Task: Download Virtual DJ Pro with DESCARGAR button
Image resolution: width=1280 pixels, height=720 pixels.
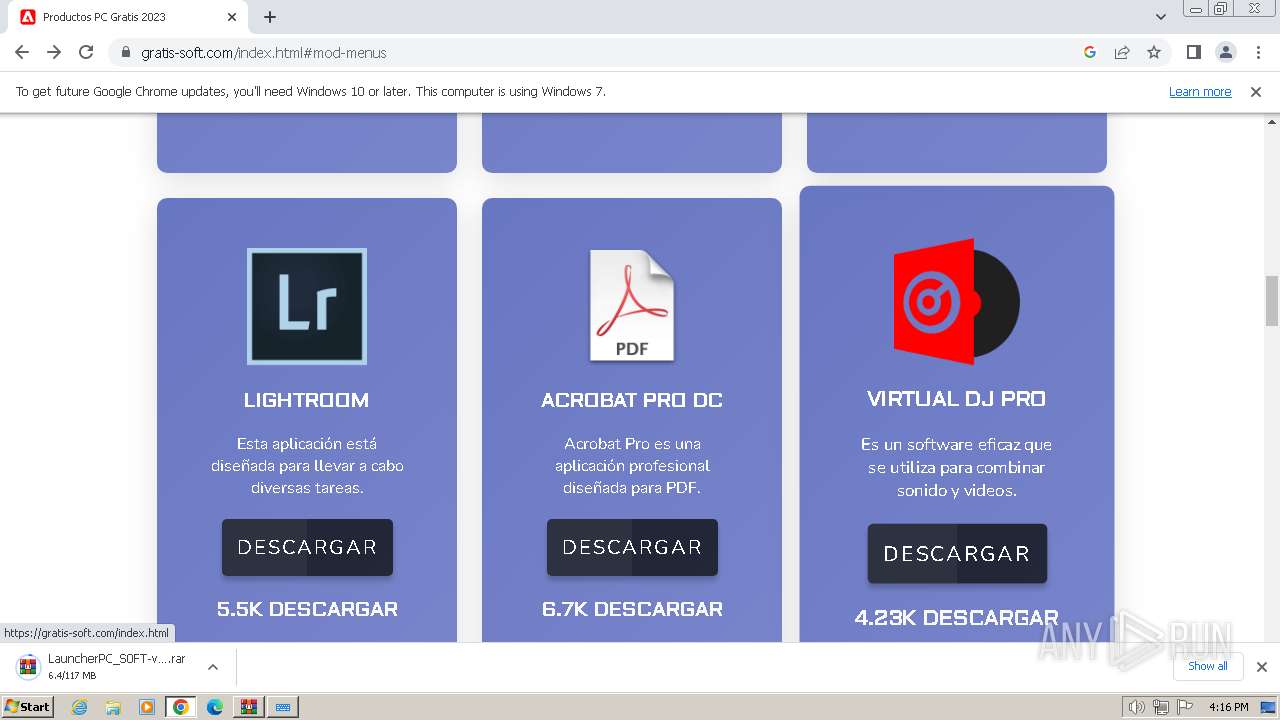Action: [x=957, y=553]
